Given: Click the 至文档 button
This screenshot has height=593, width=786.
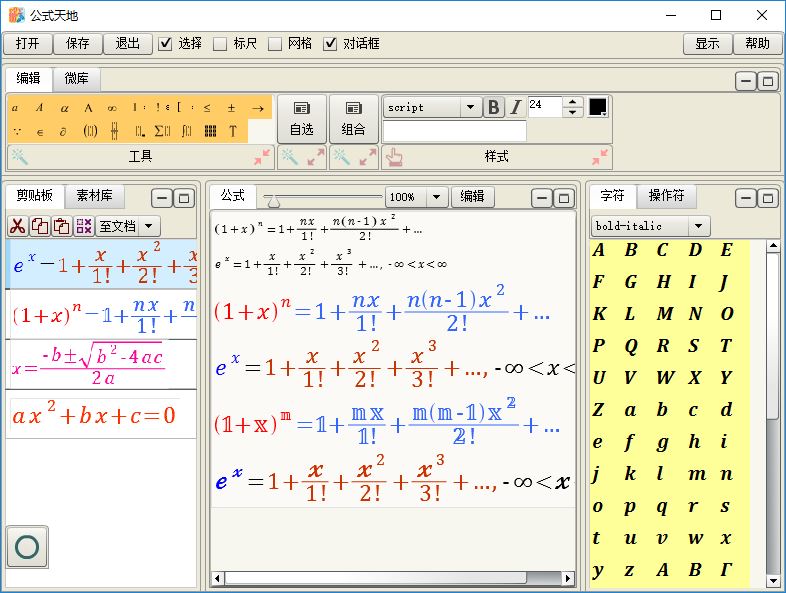Looking at the screenshot, I should tap(118, 227).
